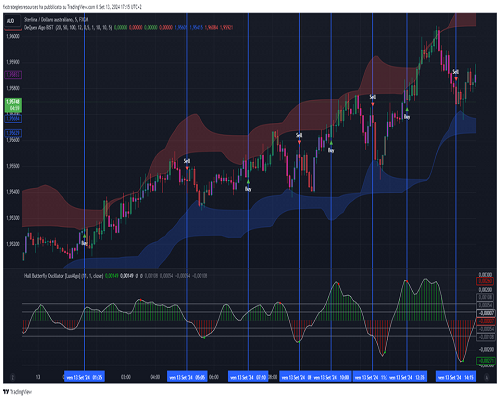This screenshot has height=400, width=500.
Task: Click the red oscillator value label at top right
Action: click(x=485, y=281)
